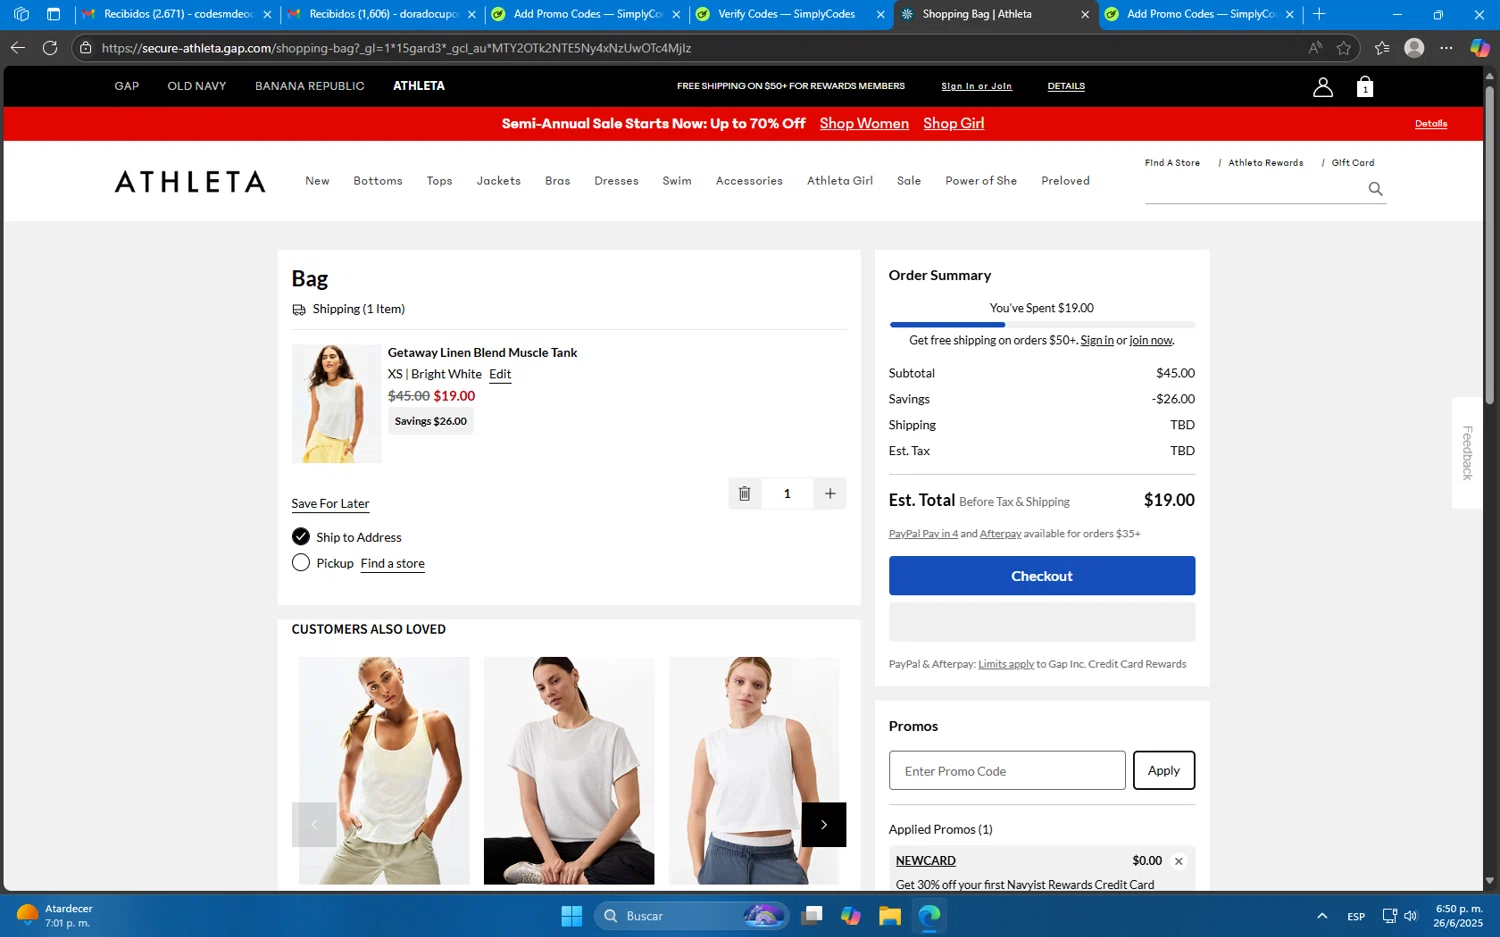Click Details in the red sale banner
Viewport: 1500px width, 937px height.
(x=1430, y=124)
